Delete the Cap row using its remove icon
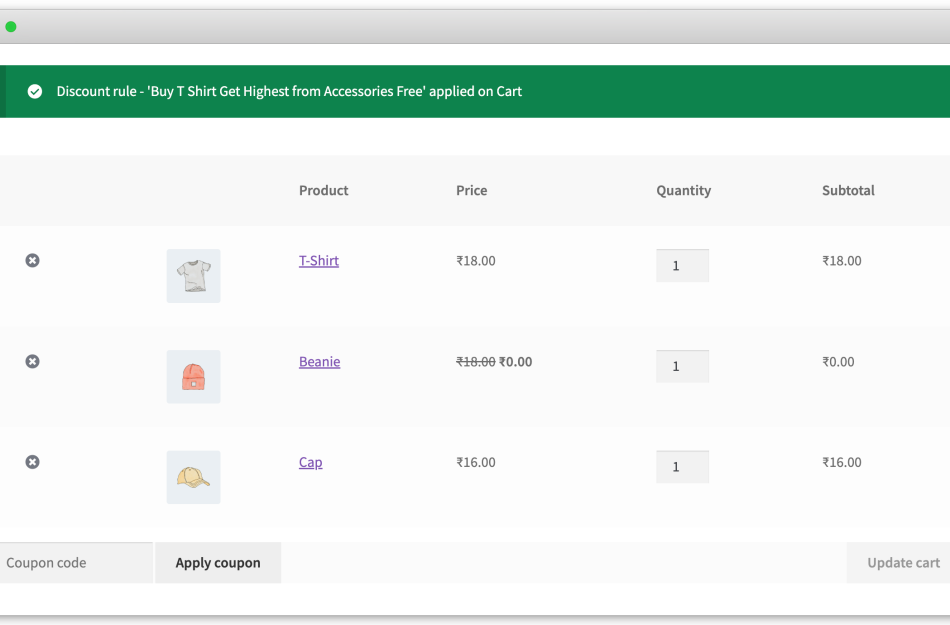The height and width of the screenshot is (625, 950). [x=32, y=462]
